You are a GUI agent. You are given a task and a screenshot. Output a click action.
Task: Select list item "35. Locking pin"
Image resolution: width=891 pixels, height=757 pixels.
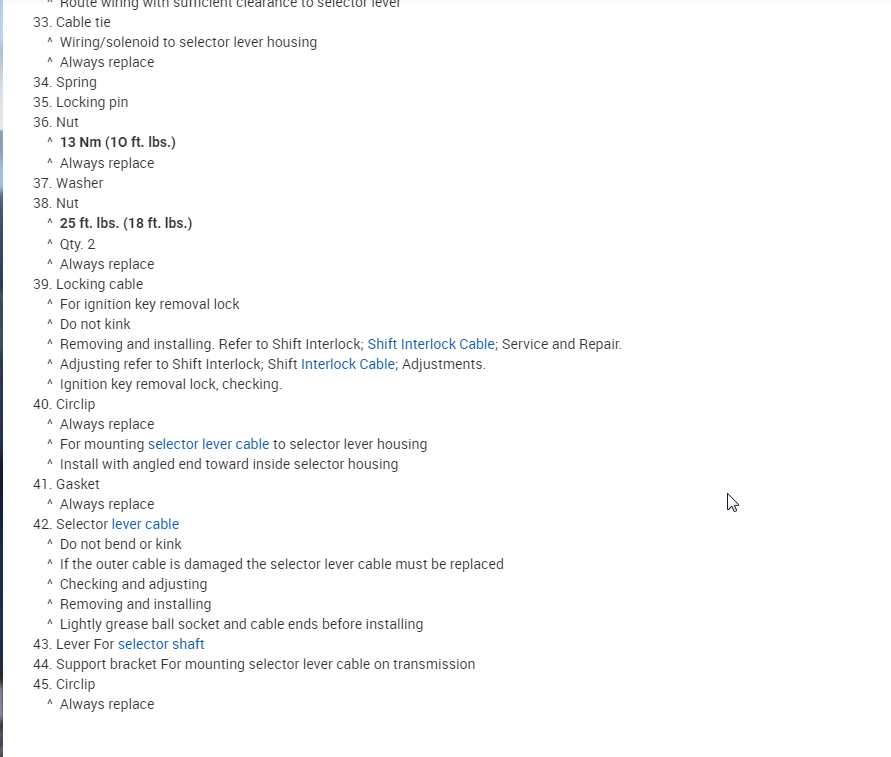point(80,102)
